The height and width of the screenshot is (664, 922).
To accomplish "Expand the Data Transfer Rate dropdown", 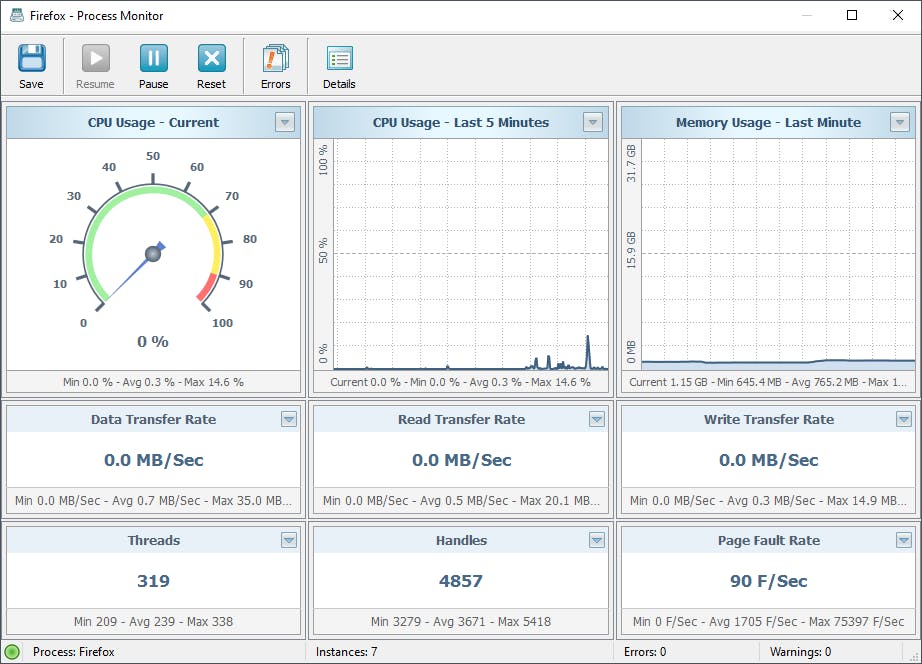I will [x=289, y=419].
